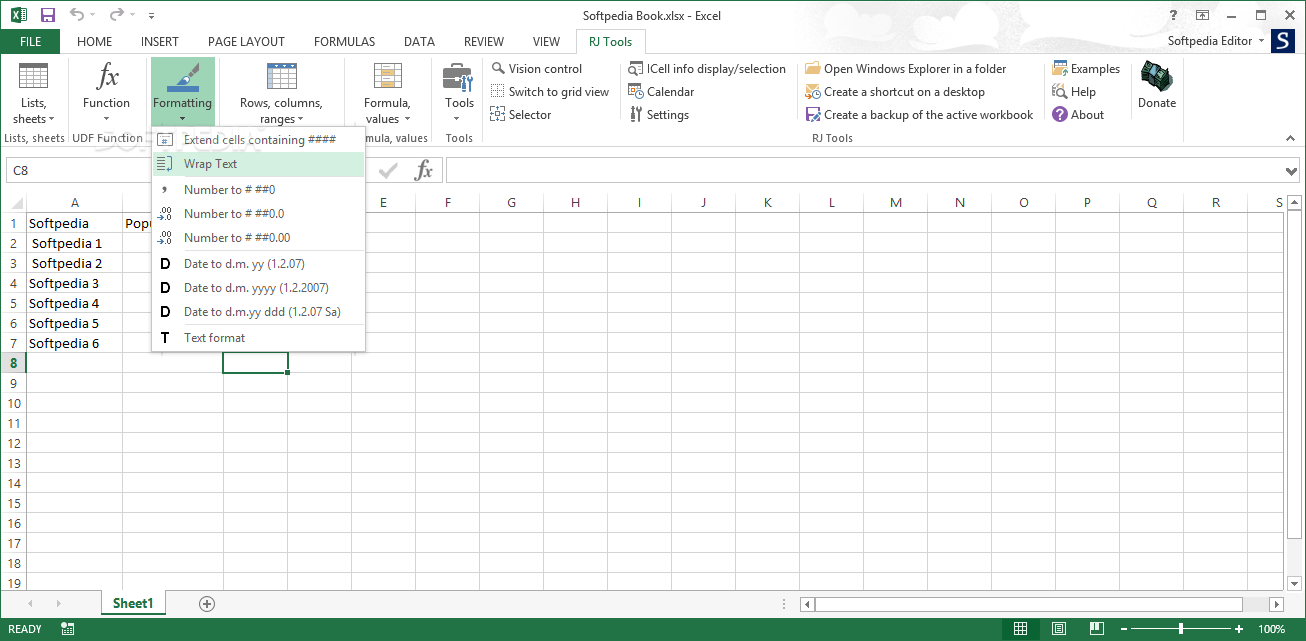Viewport: 1306px width, 641px height.
Task: Open the 100% zoom level dialog
Action: pyautogui.click(x=1271, y=629)
